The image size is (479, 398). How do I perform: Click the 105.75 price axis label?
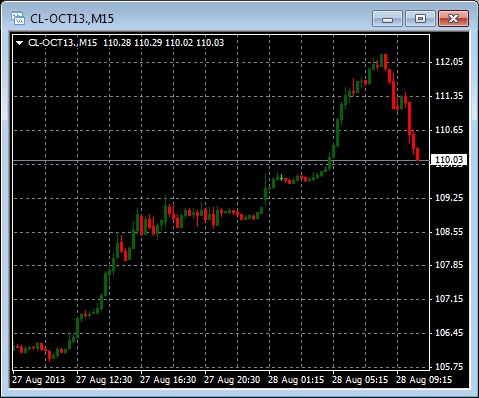coord(449,367)
